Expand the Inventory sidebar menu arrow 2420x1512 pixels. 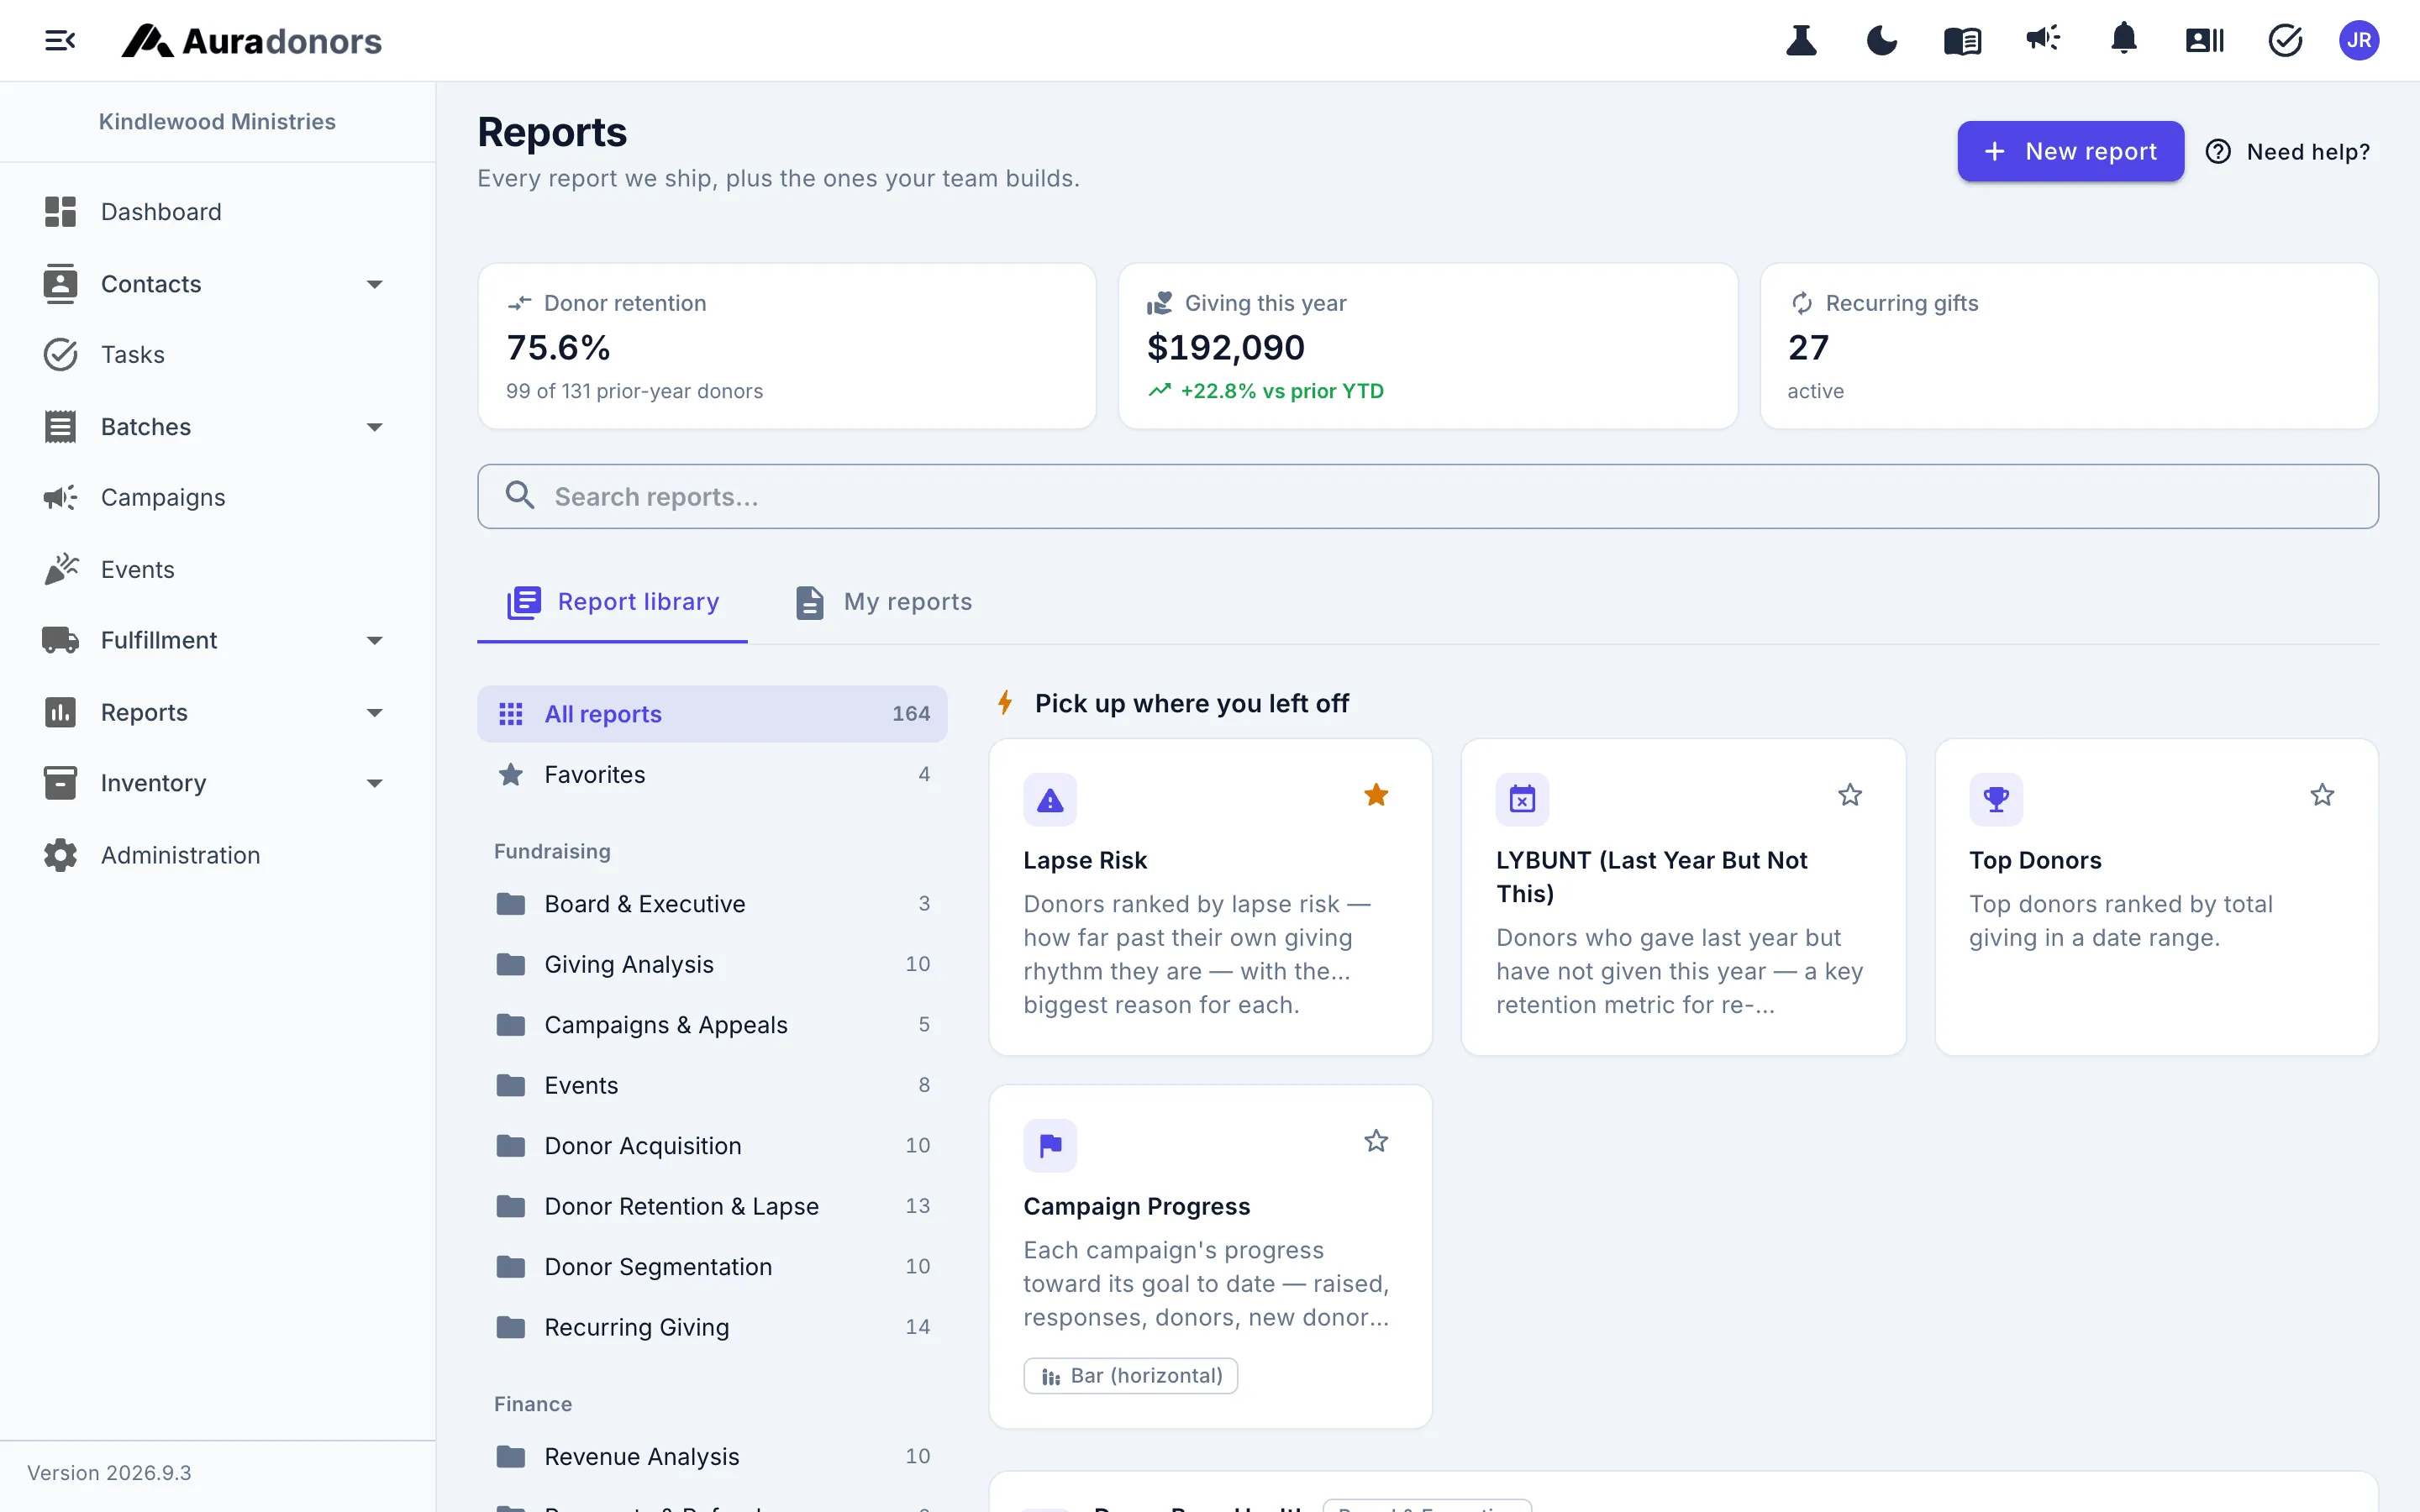375,784
